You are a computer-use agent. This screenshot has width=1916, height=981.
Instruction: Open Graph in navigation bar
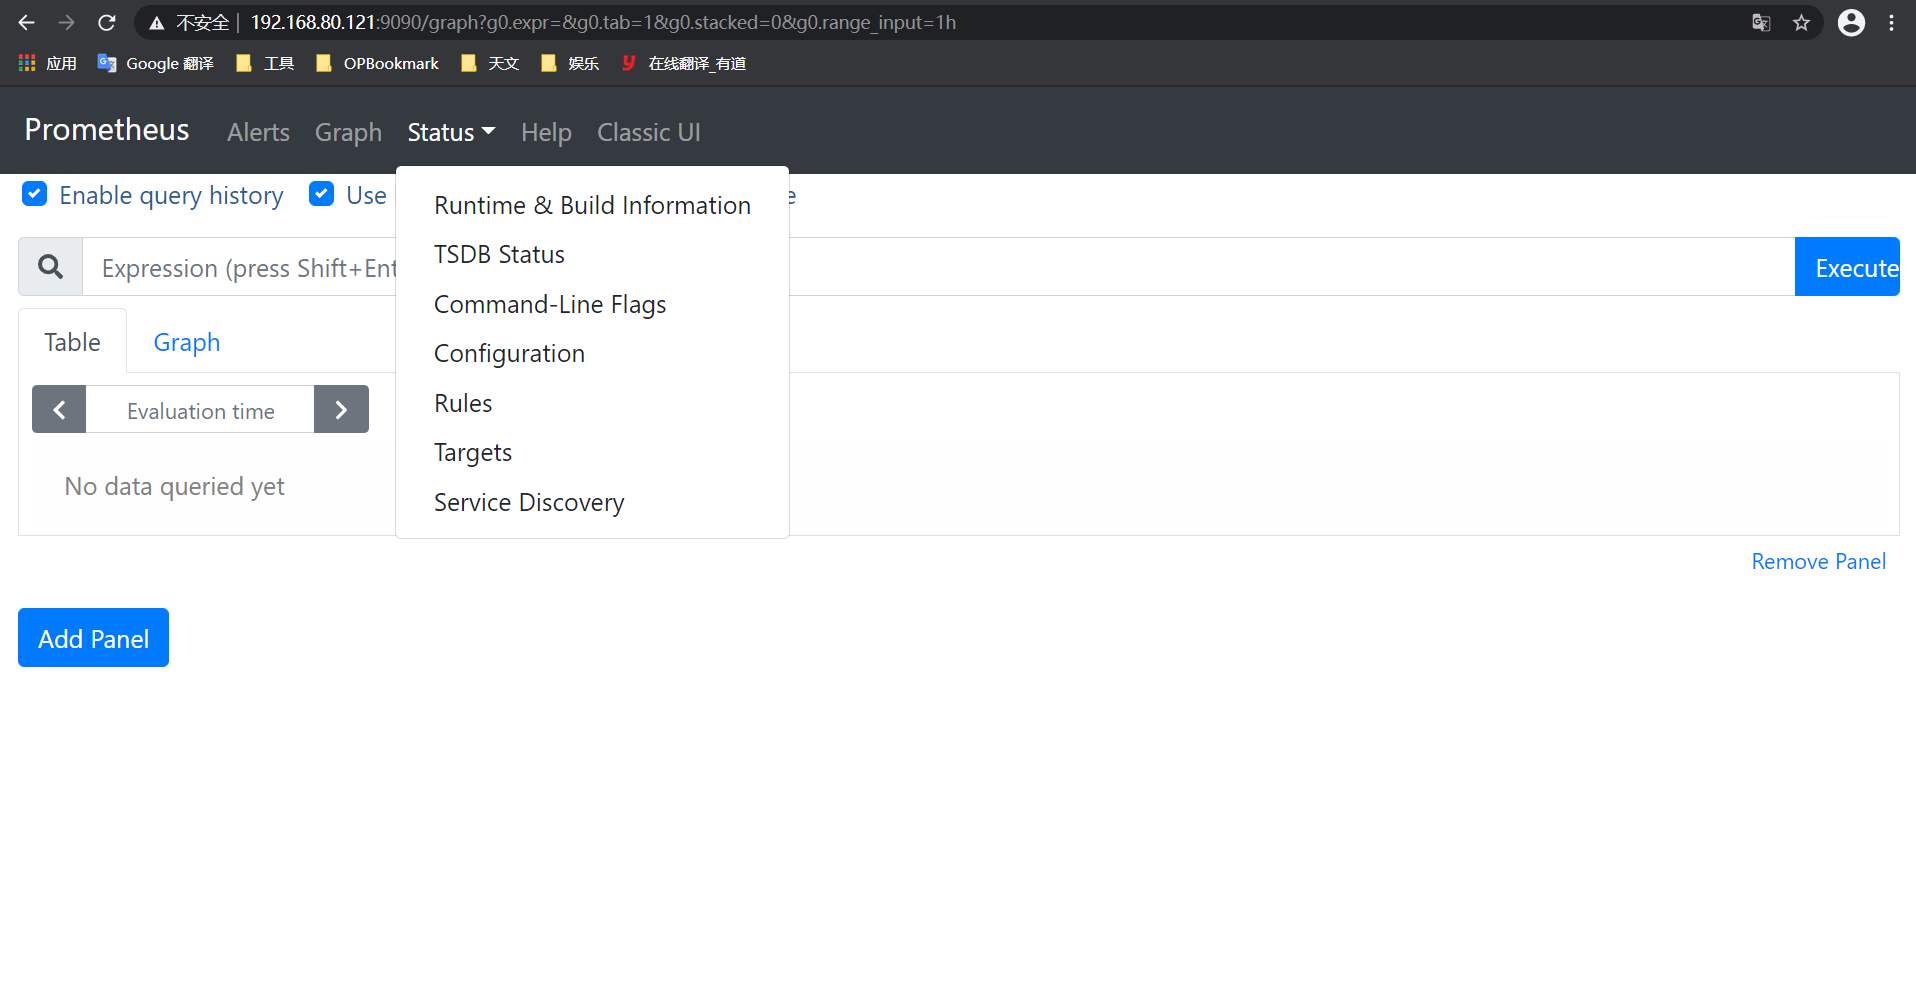pyautogui.click(x=348, y=132)
